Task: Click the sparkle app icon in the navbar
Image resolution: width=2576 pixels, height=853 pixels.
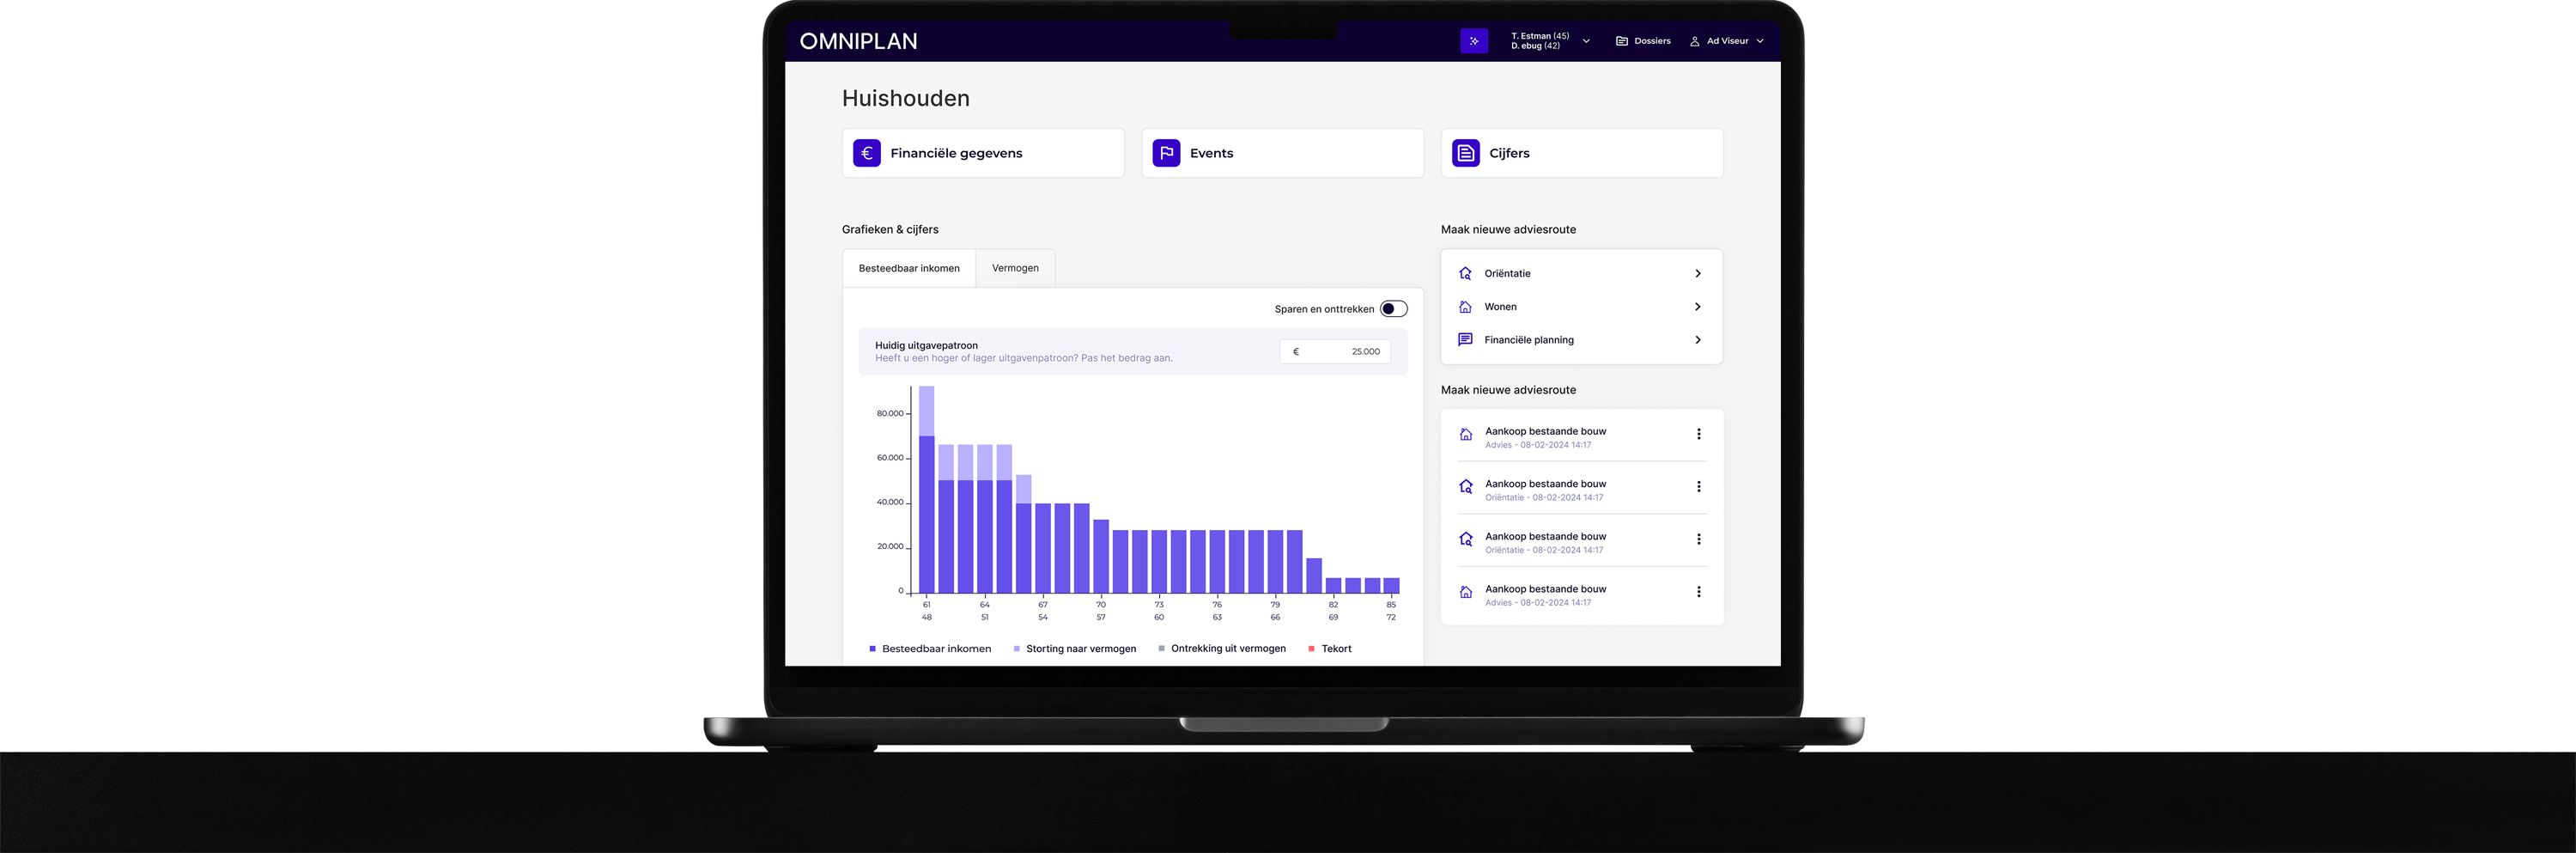Action: [x=1474, y=41]
